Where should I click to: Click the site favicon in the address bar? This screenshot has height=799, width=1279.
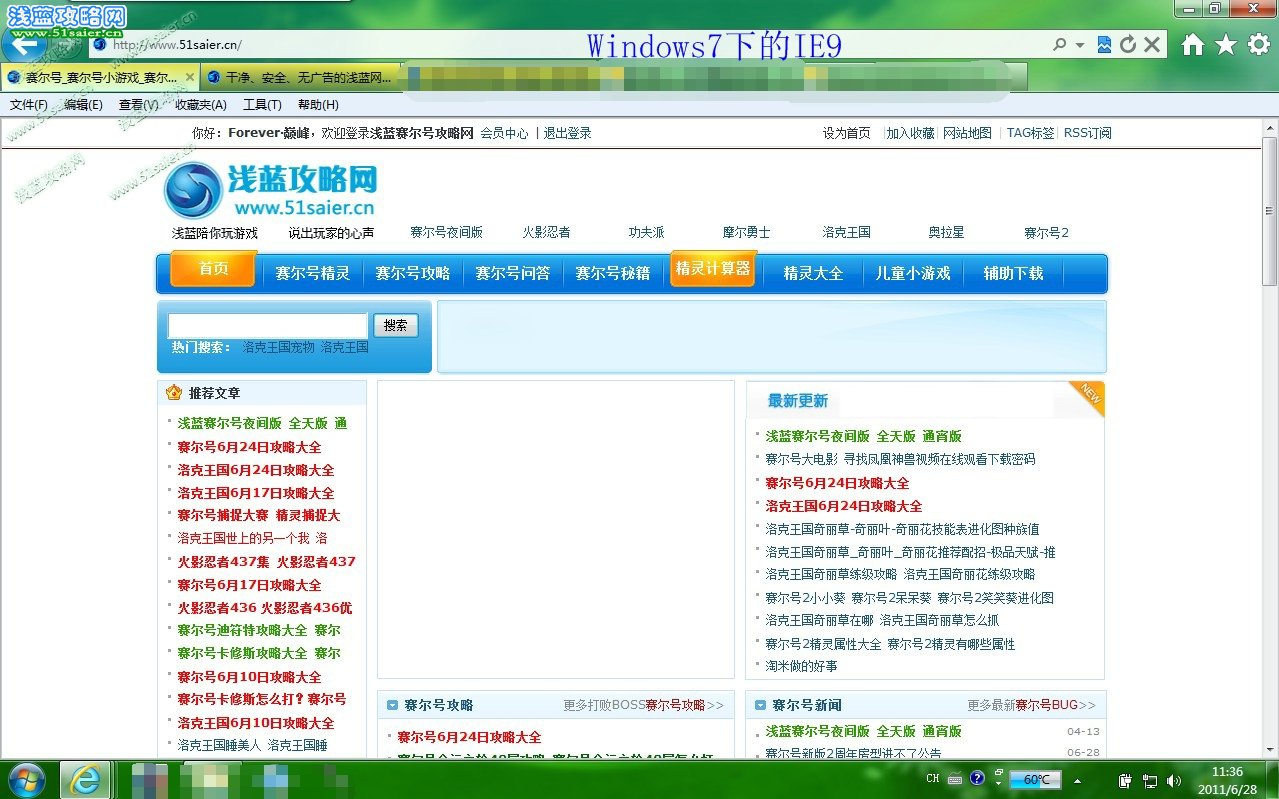[98, 44]
